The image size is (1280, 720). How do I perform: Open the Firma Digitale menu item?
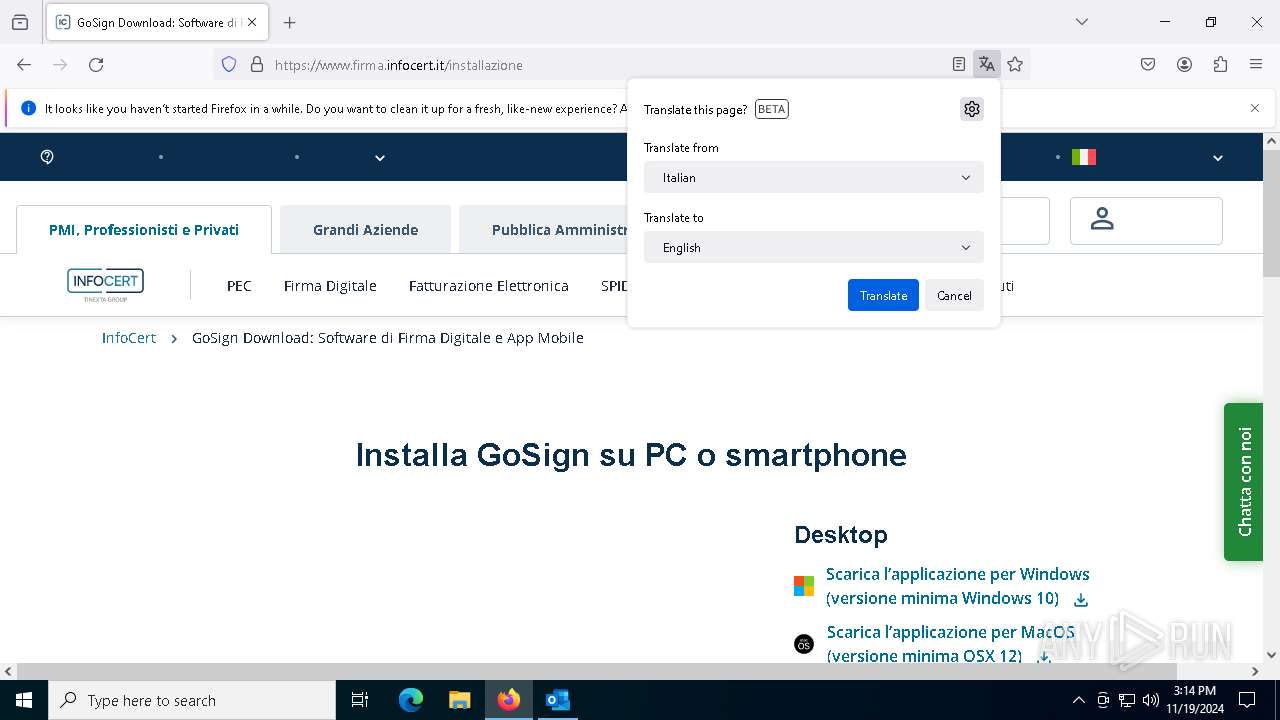[x=330, y=285]
